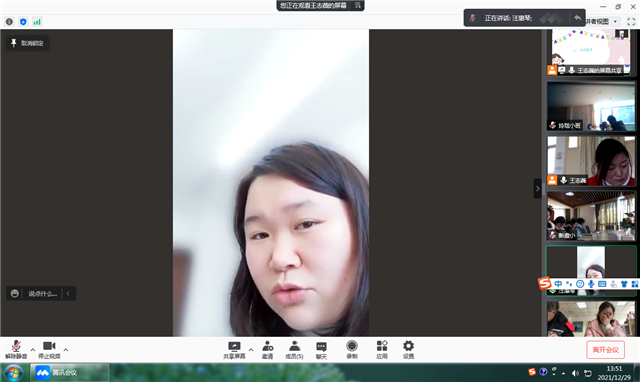Show hidden system tray icons arrow

pos(564,373)
